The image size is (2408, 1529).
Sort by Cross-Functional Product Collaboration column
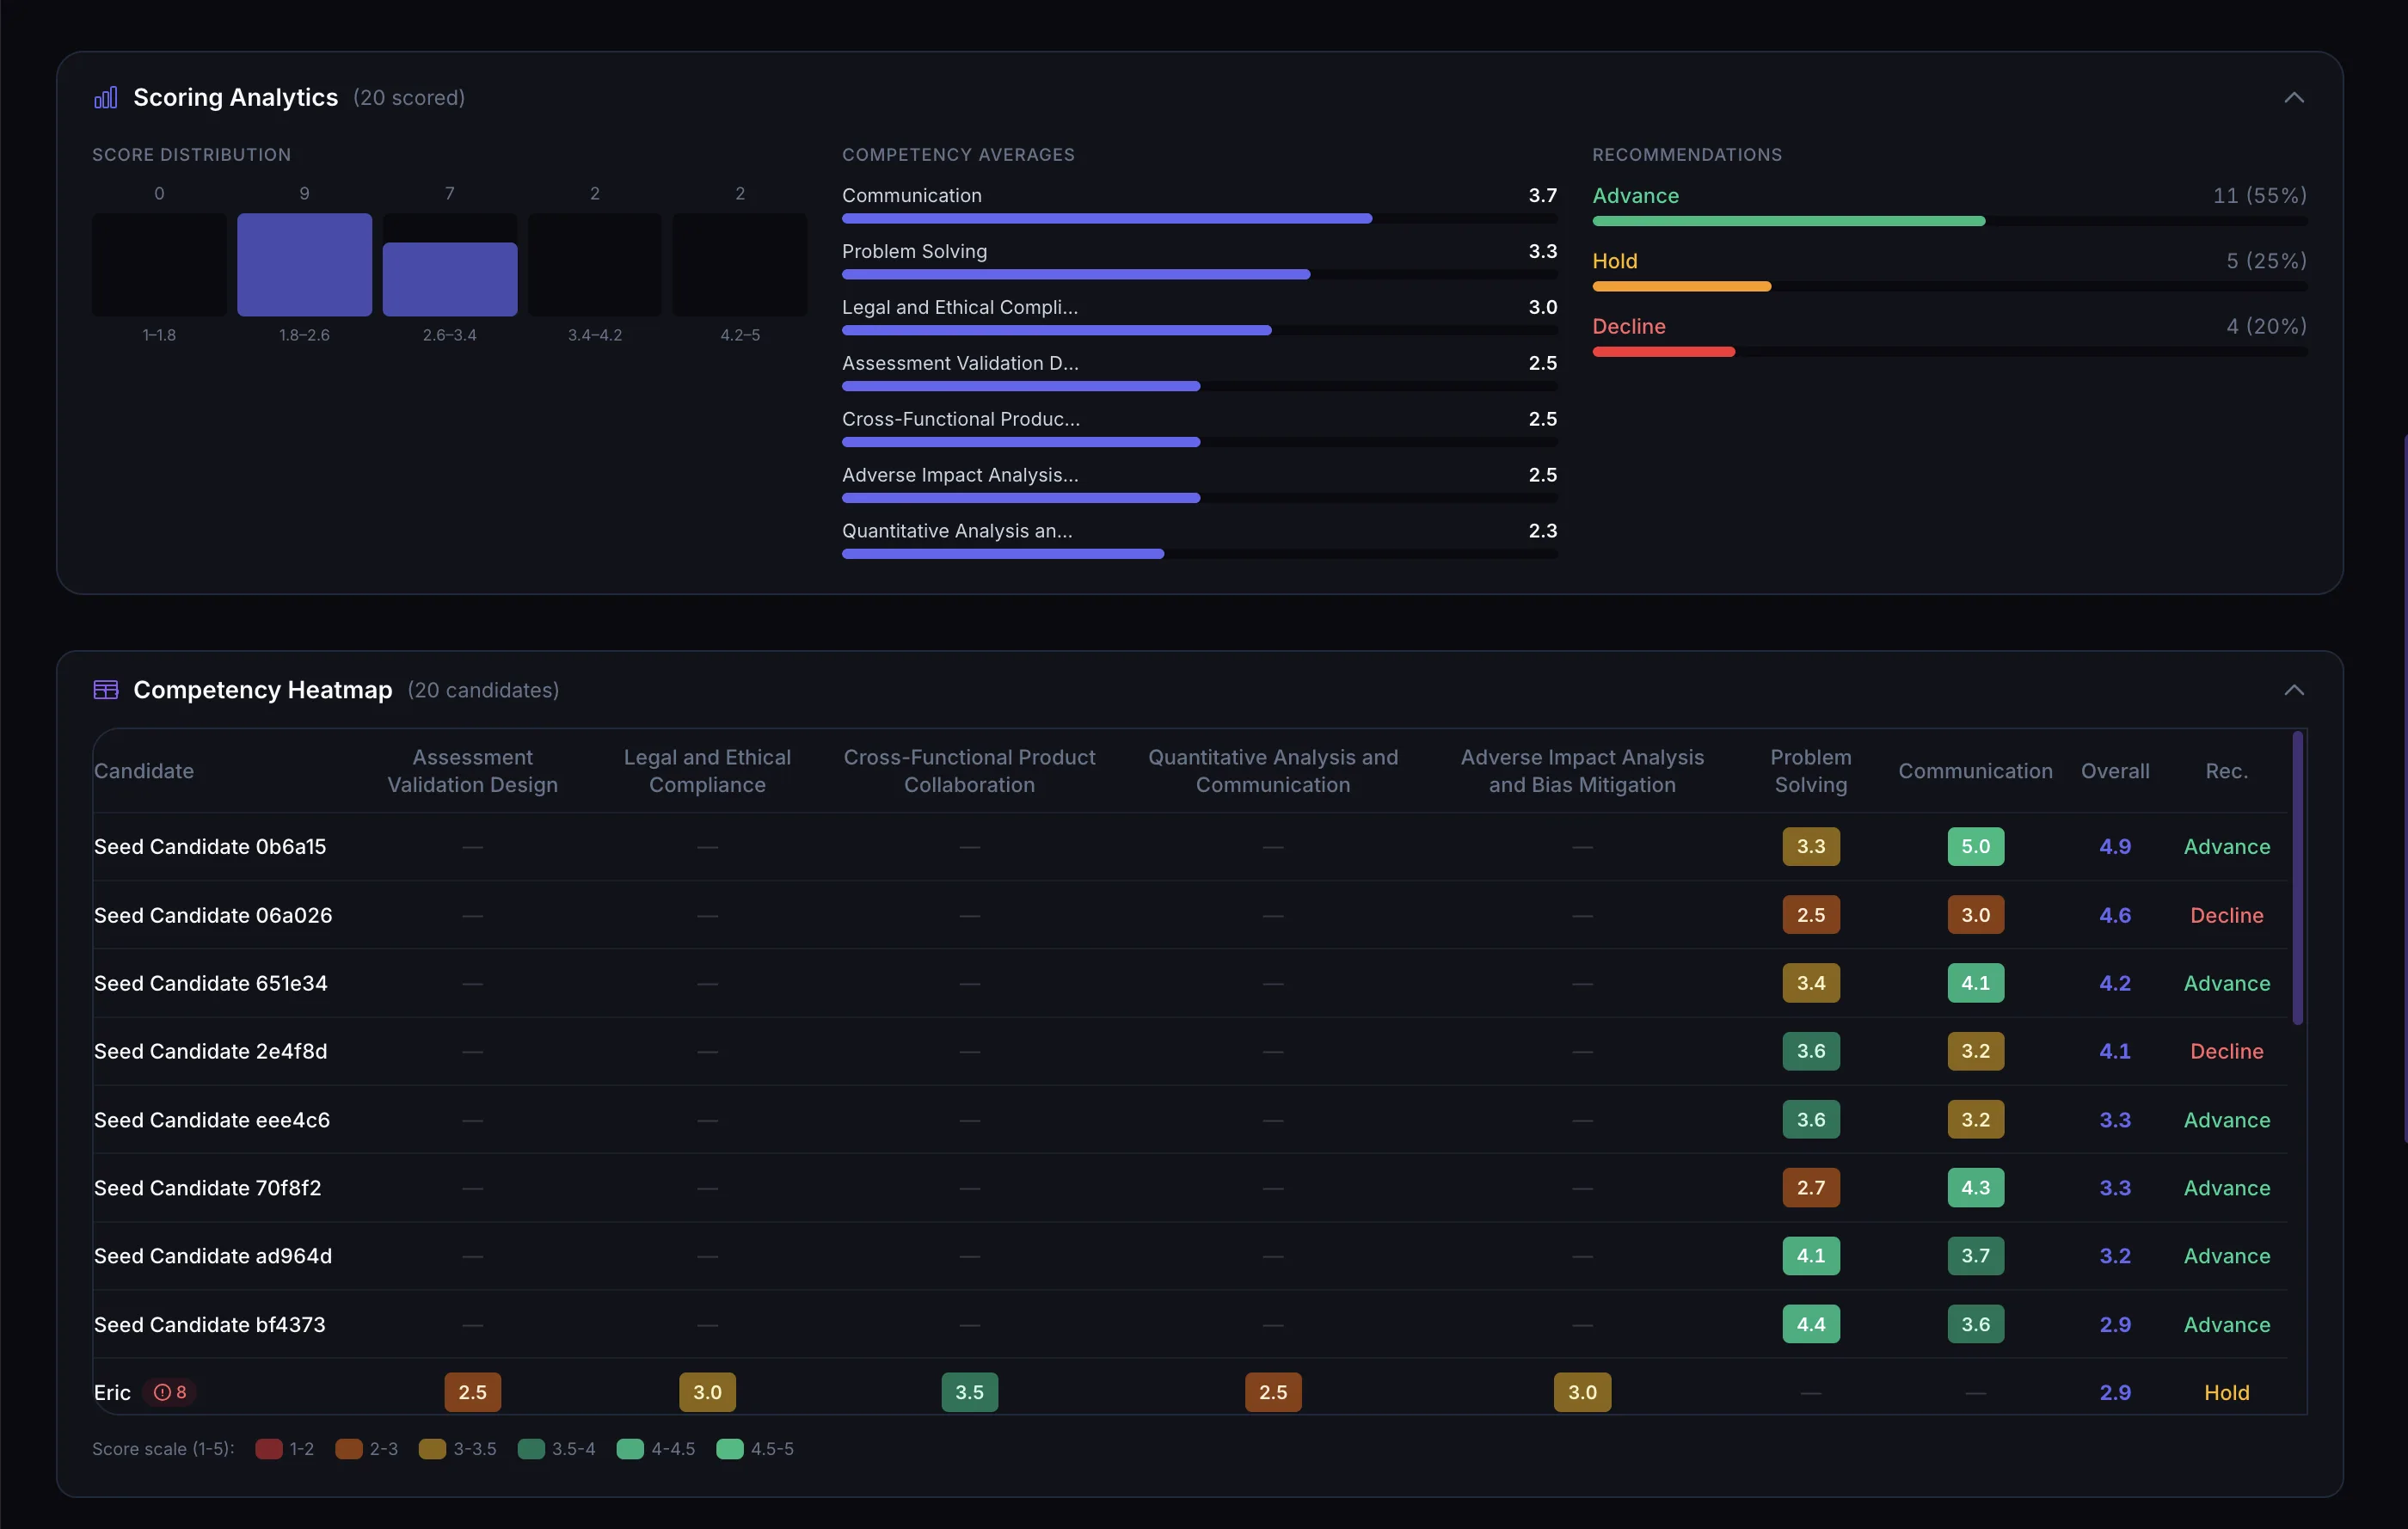(969, 771)
